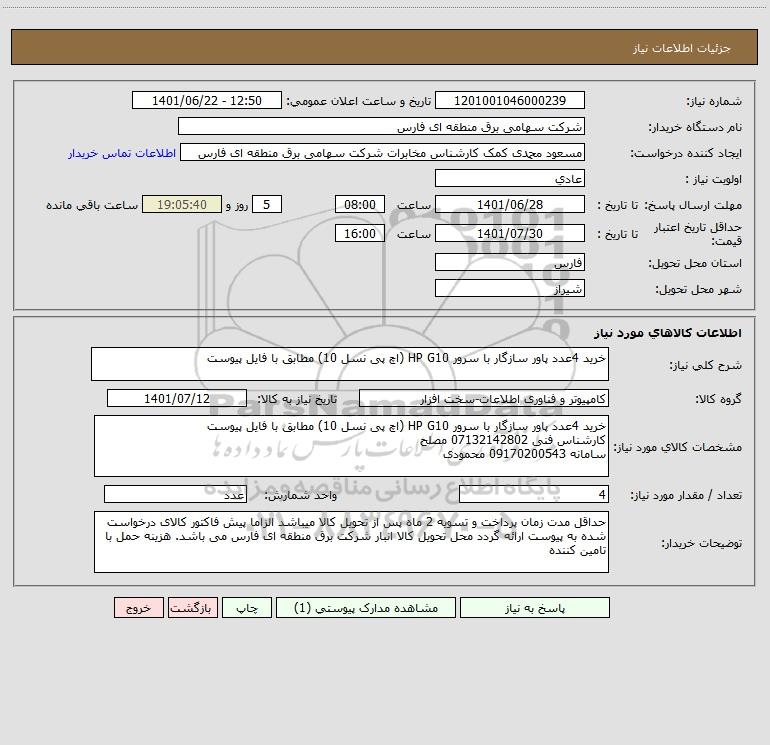
Task: Click the delivery province field فارس
Action: click(x=510, y=262)
